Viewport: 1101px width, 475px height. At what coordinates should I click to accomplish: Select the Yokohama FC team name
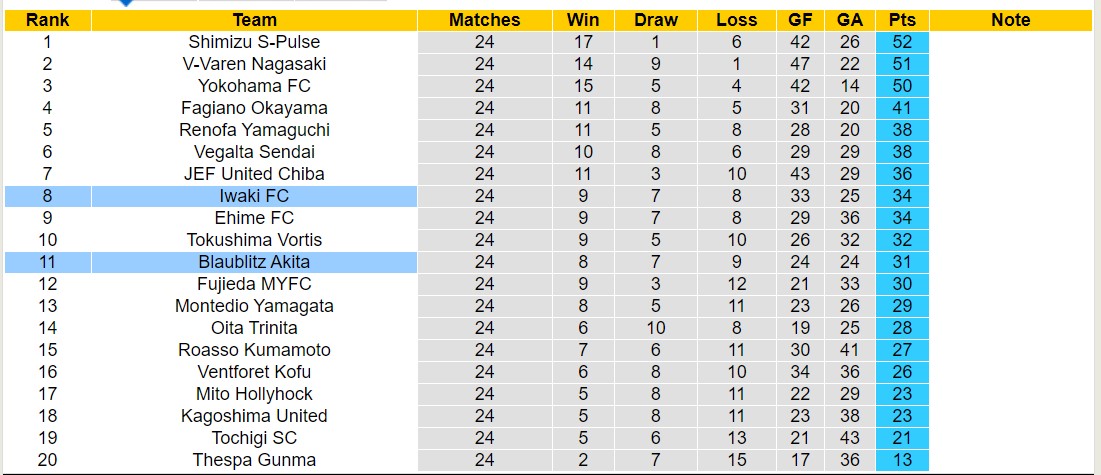click(x=254, y=86)
